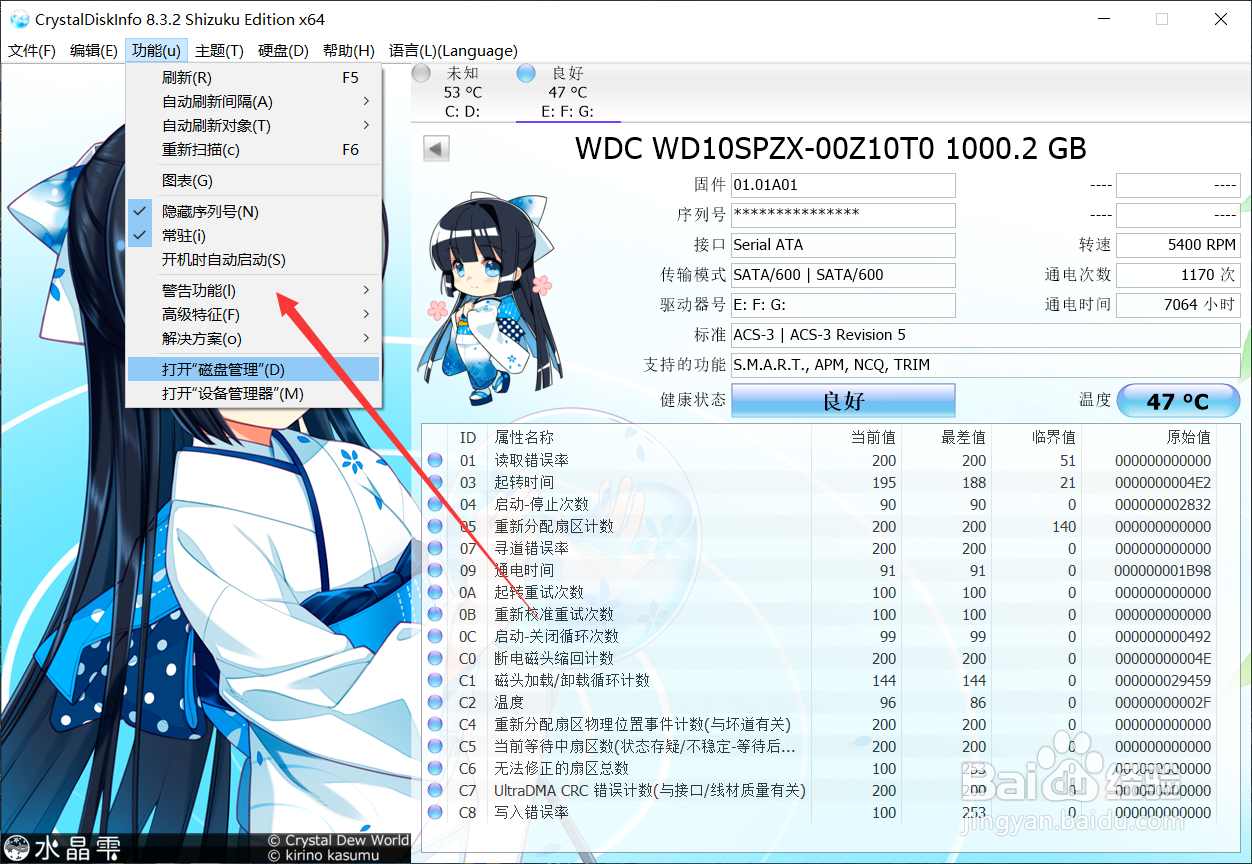Click the CrystalDiskInfo app icon in title bar
1252x864 pixels.
[19, 19]
